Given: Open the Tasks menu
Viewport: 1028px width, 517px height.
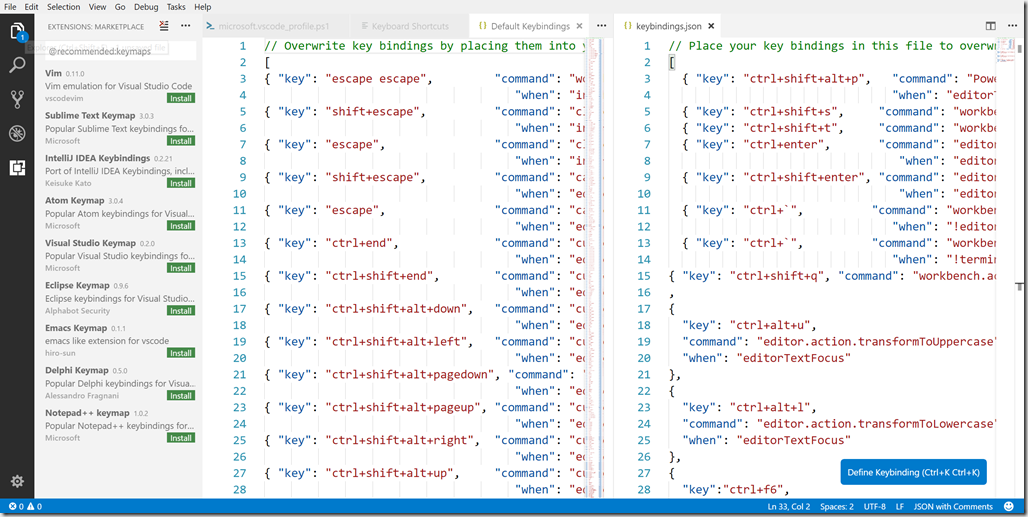Looking at the screenshot, I should coord(176,7).
